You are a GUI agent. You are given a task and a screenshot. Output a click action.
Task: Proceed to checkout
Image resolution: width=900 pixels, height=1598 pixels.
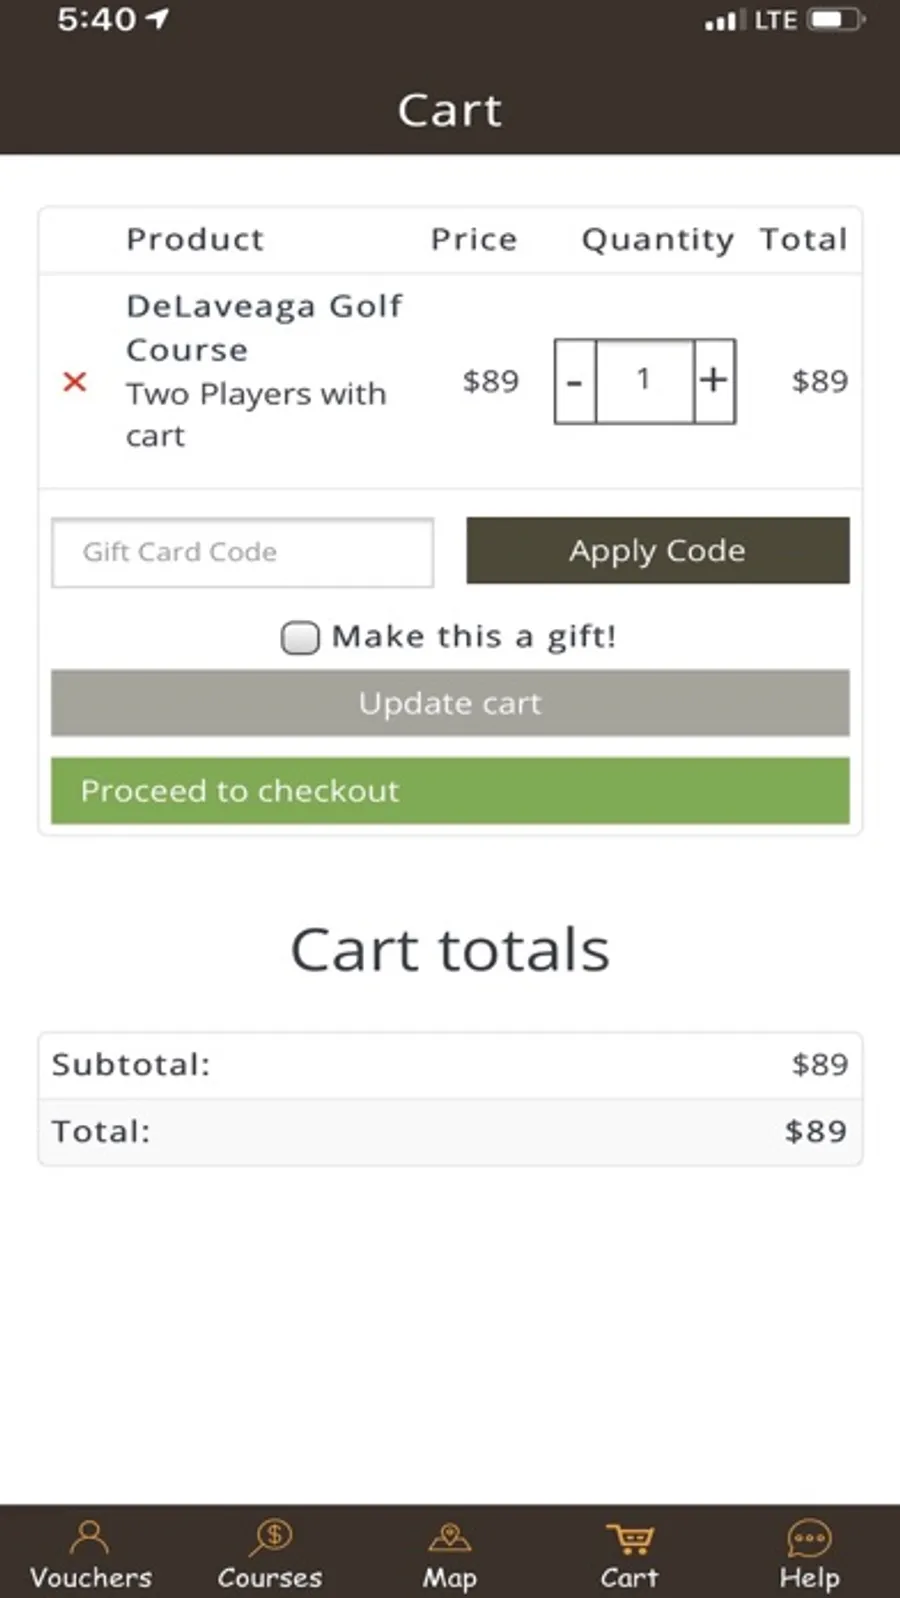[x=450, y=791]
